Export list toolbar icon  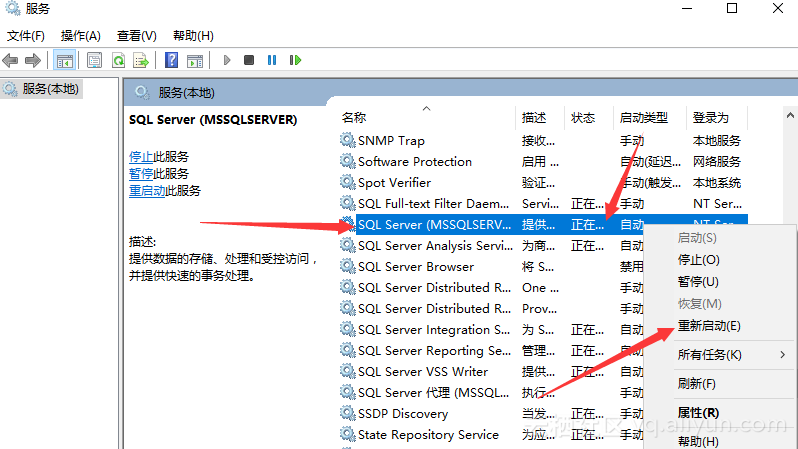[x=140, y=61]
